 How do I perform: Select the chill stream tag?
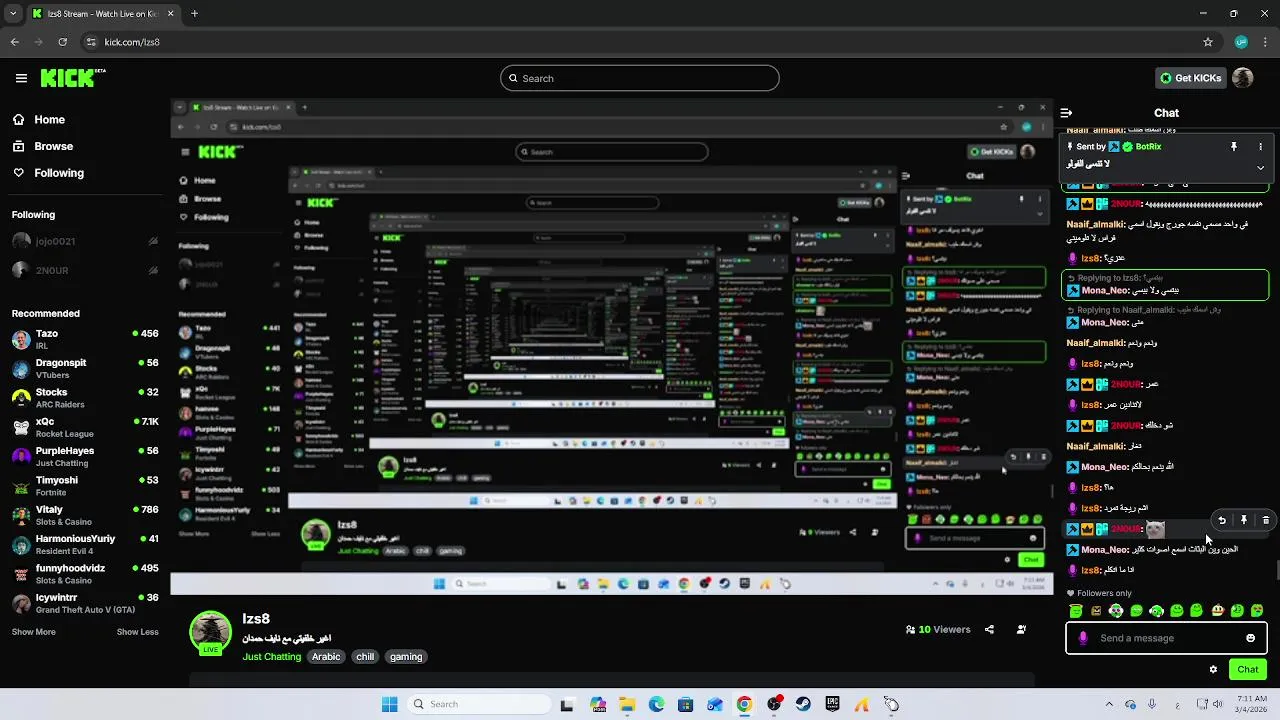[x=365, y=657]
